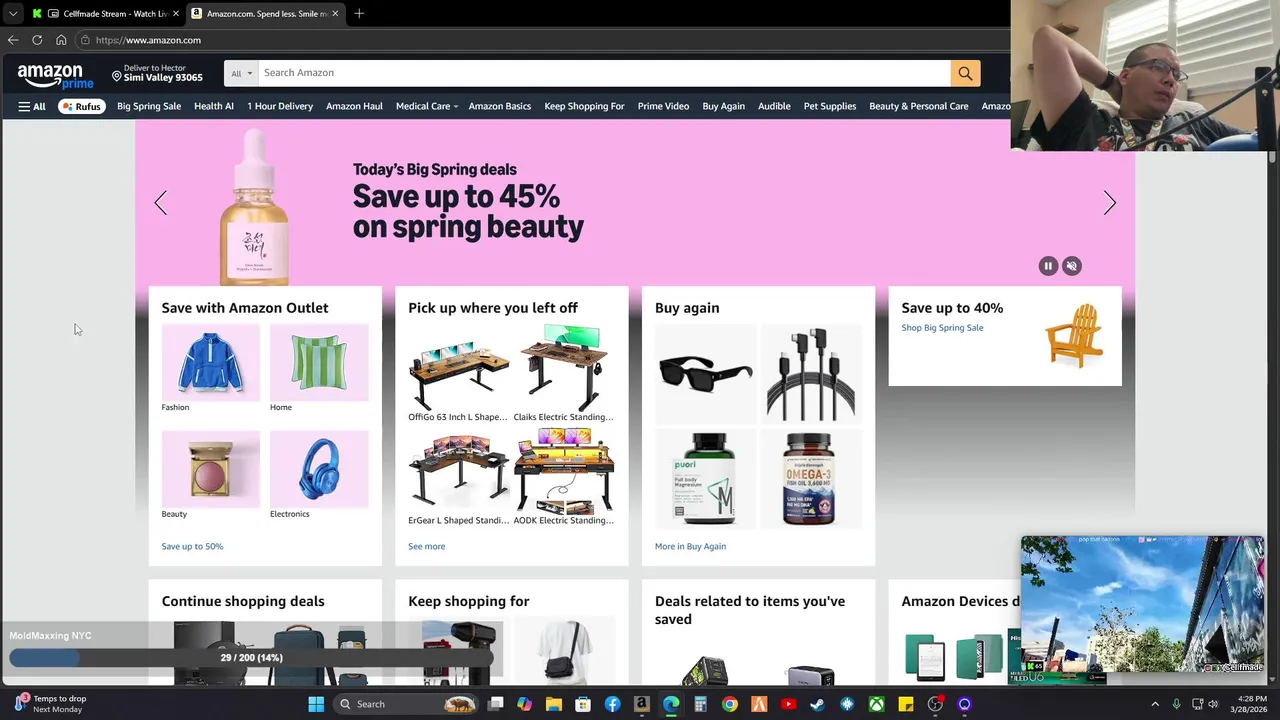Screen dimensions: 1280x720
Task: Open the All departments search dropdown
Action: point(241,73)
